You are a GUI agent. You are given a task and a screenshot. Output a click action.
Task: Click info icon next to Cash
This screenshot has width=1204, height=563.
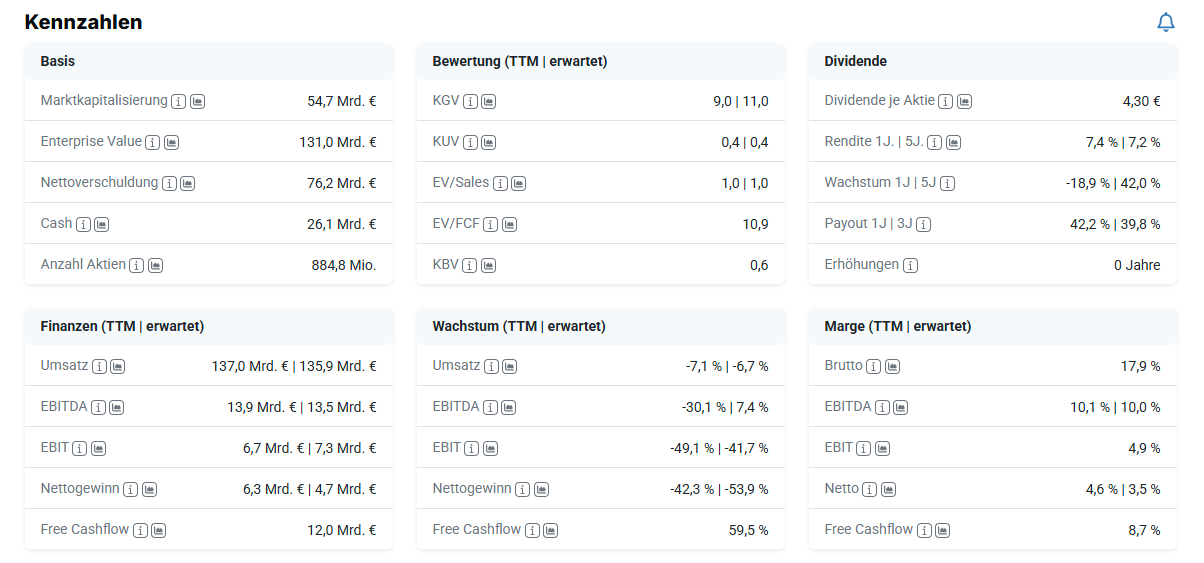pos(84,224)
